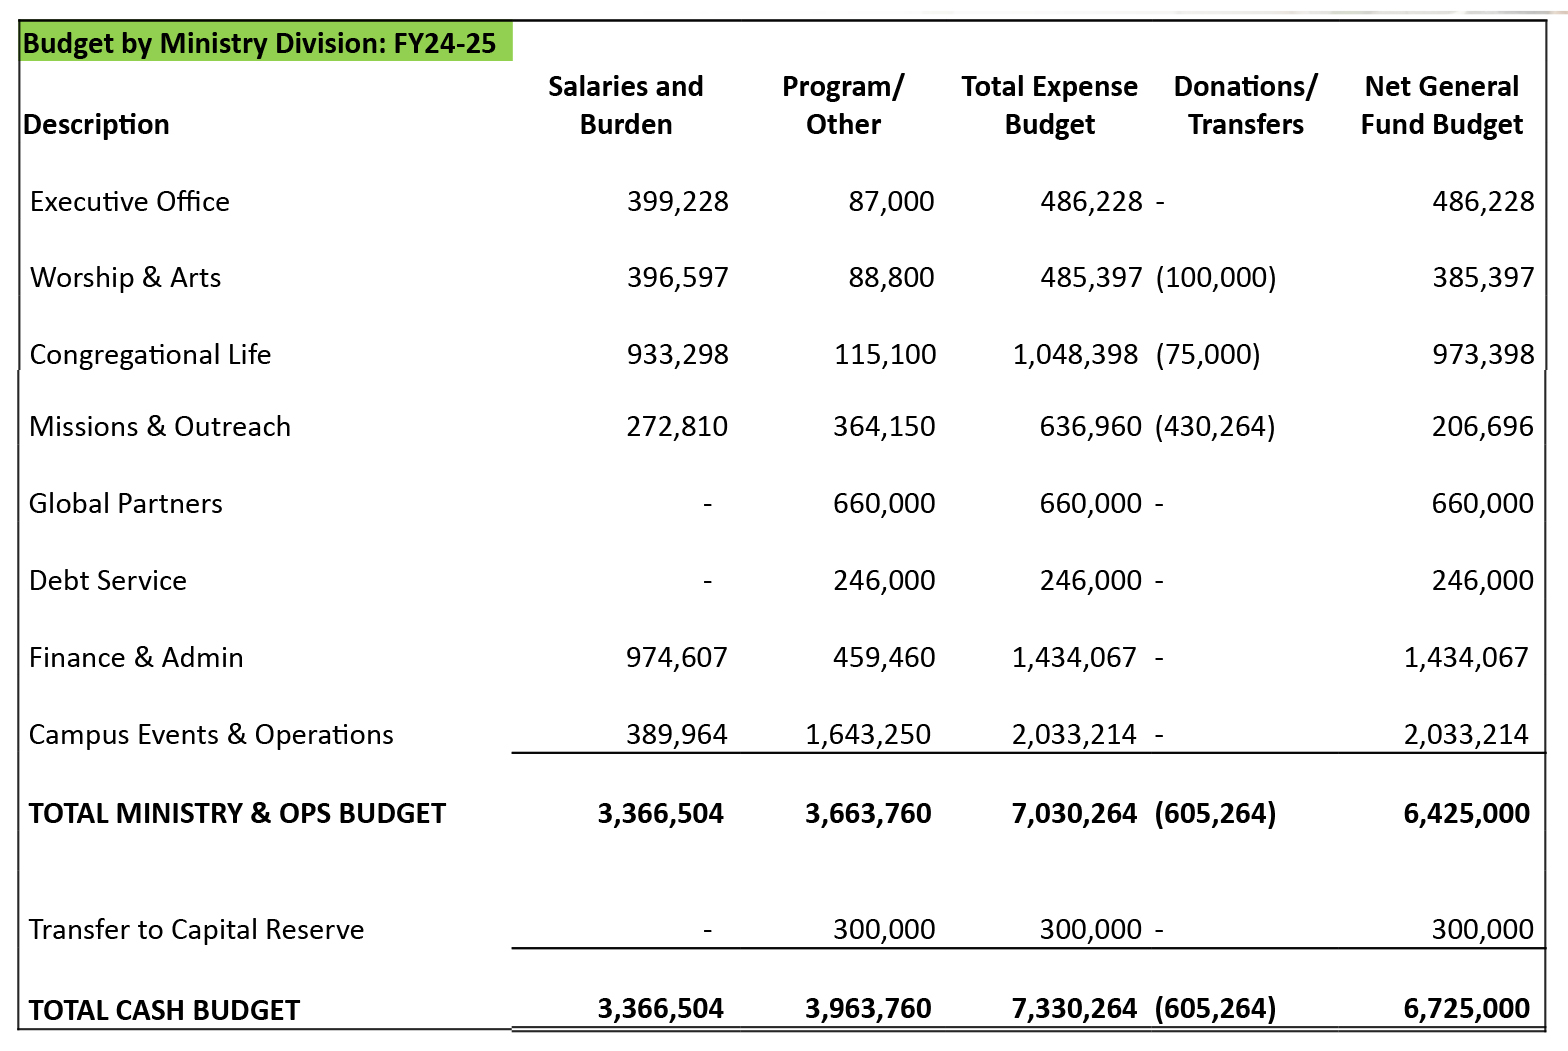Click Total Ministry program total 3,663,760
Image resolution: width=1568 pixels, height=1051 pixels.
pyautogui.click(x=868, y=814)
